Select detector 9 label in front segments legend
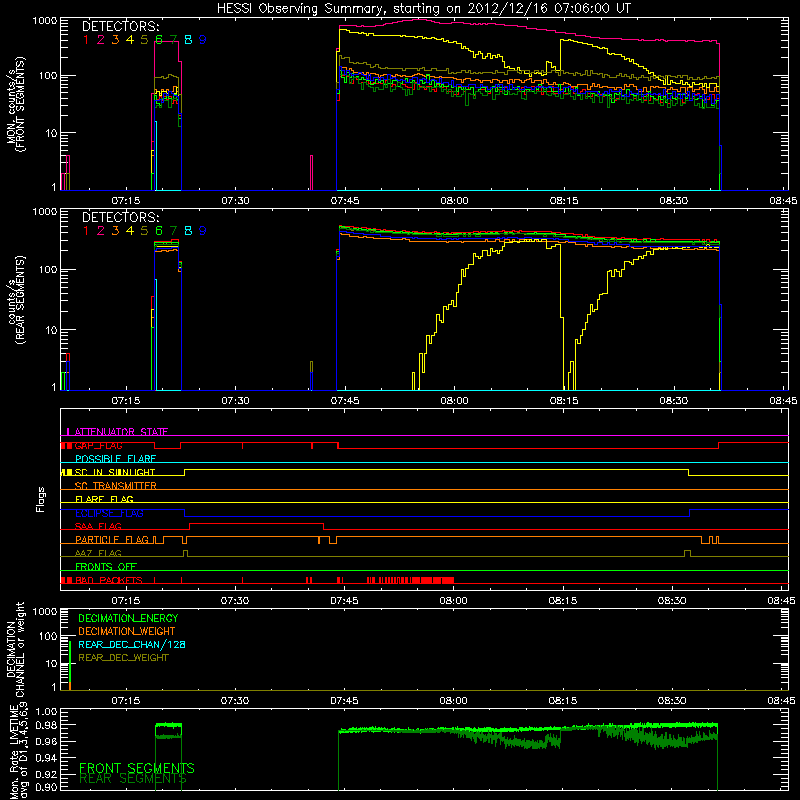 (203, 40)
